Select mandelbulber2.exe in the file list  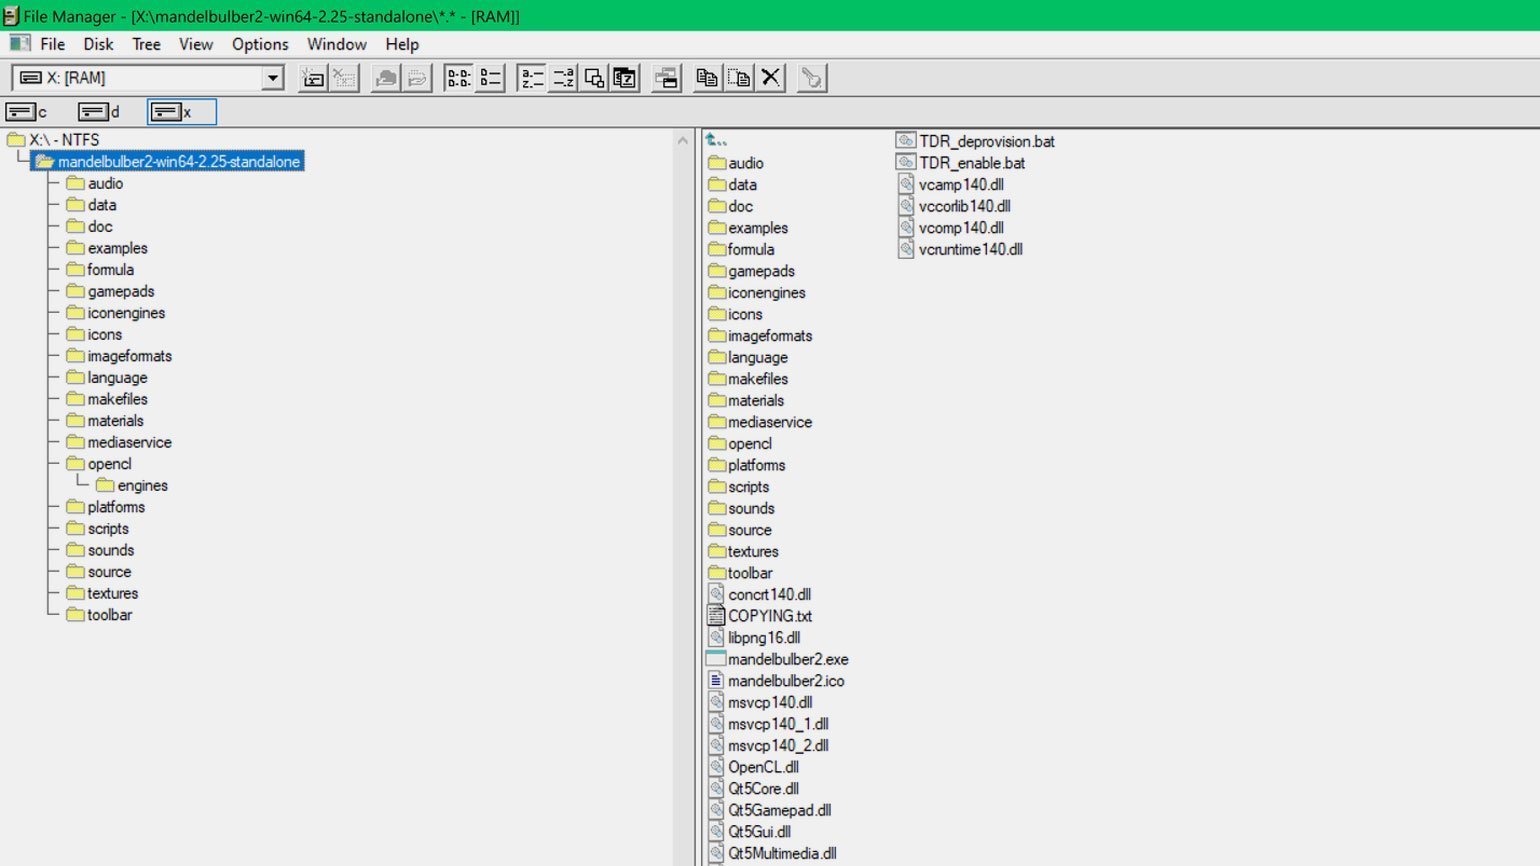(777, 659)
